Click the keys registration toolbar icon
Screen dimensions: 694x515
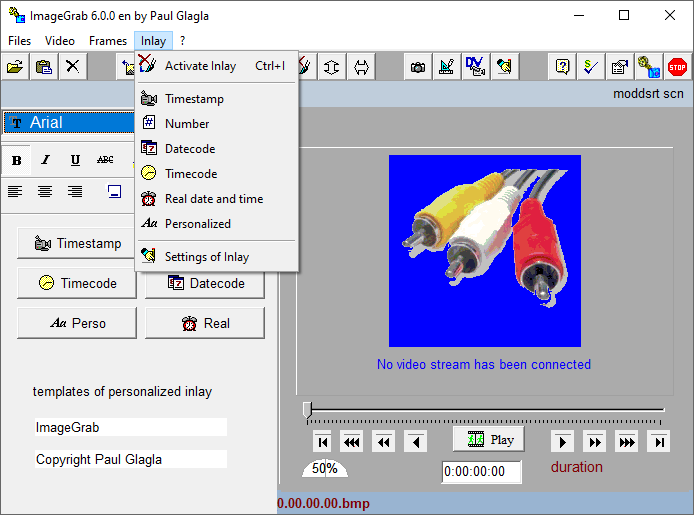648,67
